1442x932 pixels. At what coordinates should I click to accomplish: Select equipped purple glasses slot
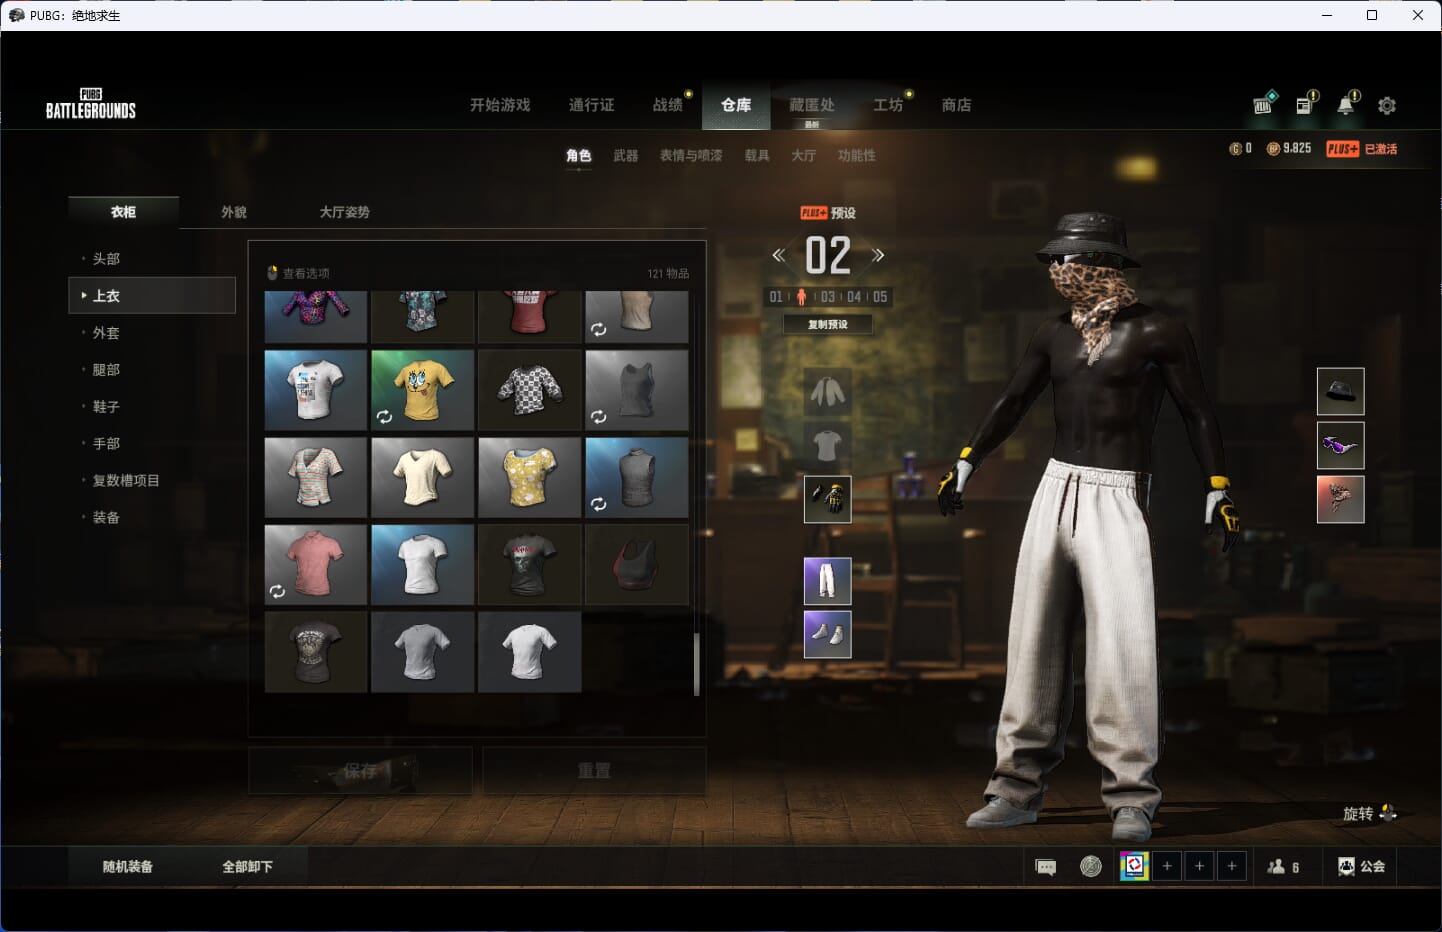1340,445
